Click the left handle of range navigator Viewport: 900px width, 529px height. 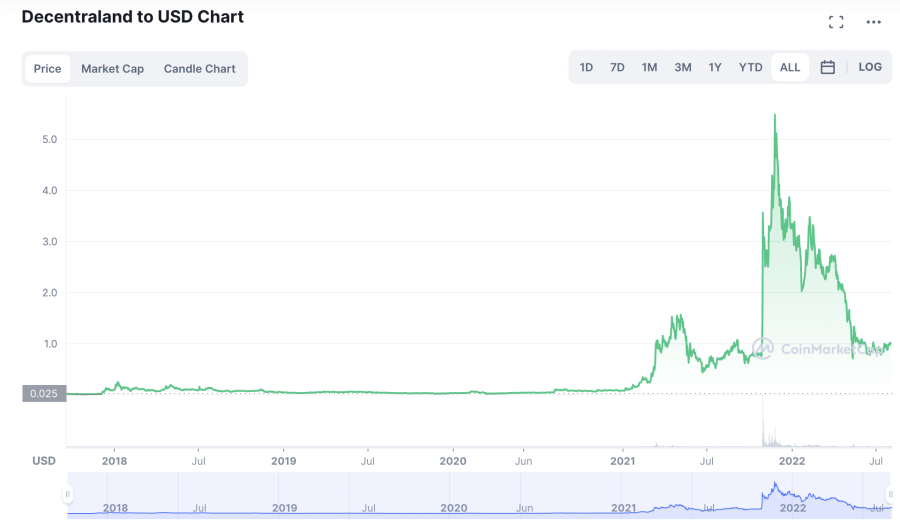[68, 494]
